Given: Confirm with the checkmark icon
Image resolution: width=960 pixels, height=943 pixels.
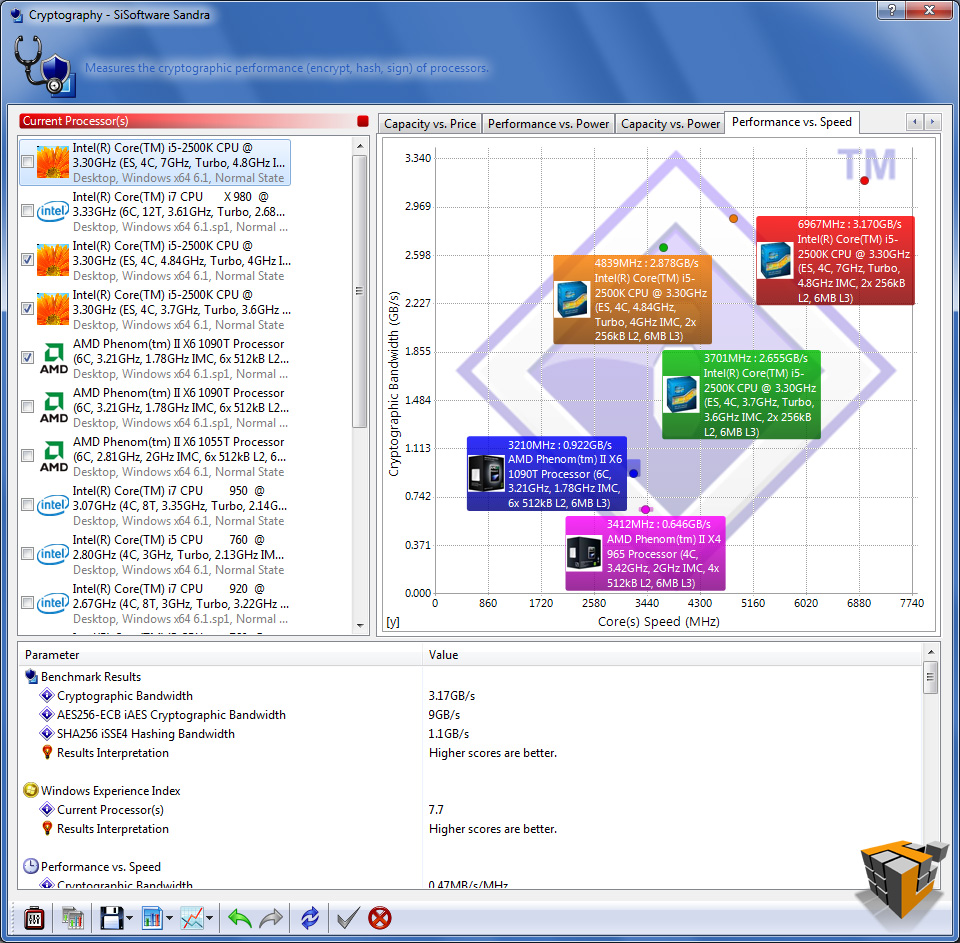Looking at the screenshot, I should 348,918.
